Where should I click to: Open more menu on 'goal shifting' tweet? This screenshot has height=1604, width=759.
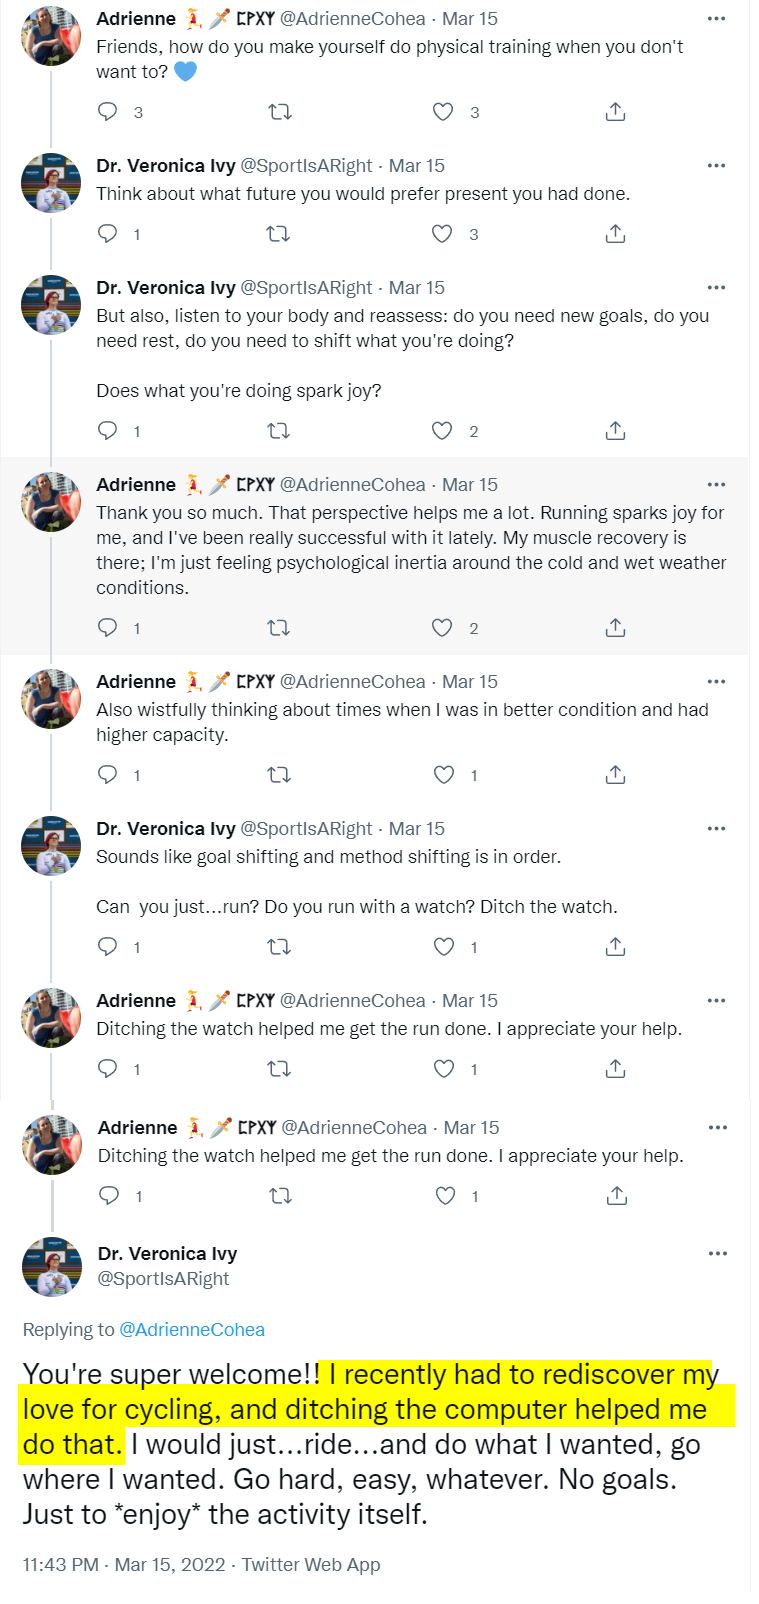click(716, 828)
